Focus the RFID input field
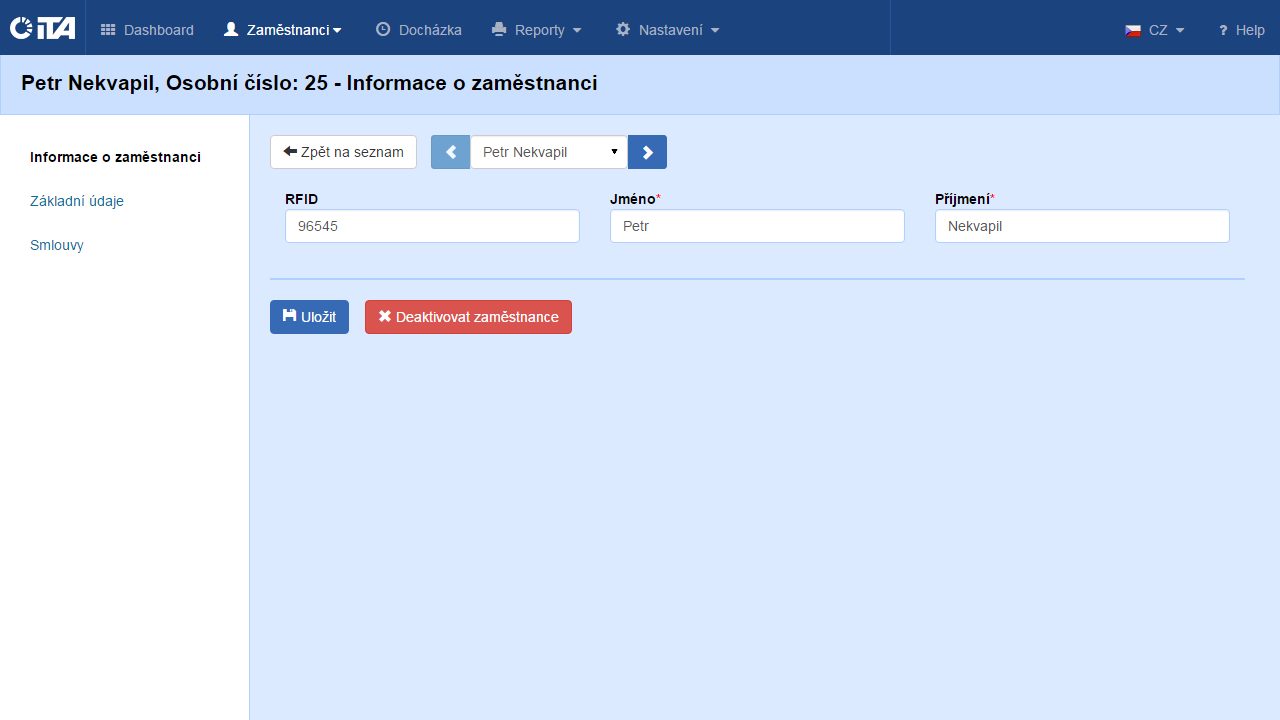 tap(432, 226)
